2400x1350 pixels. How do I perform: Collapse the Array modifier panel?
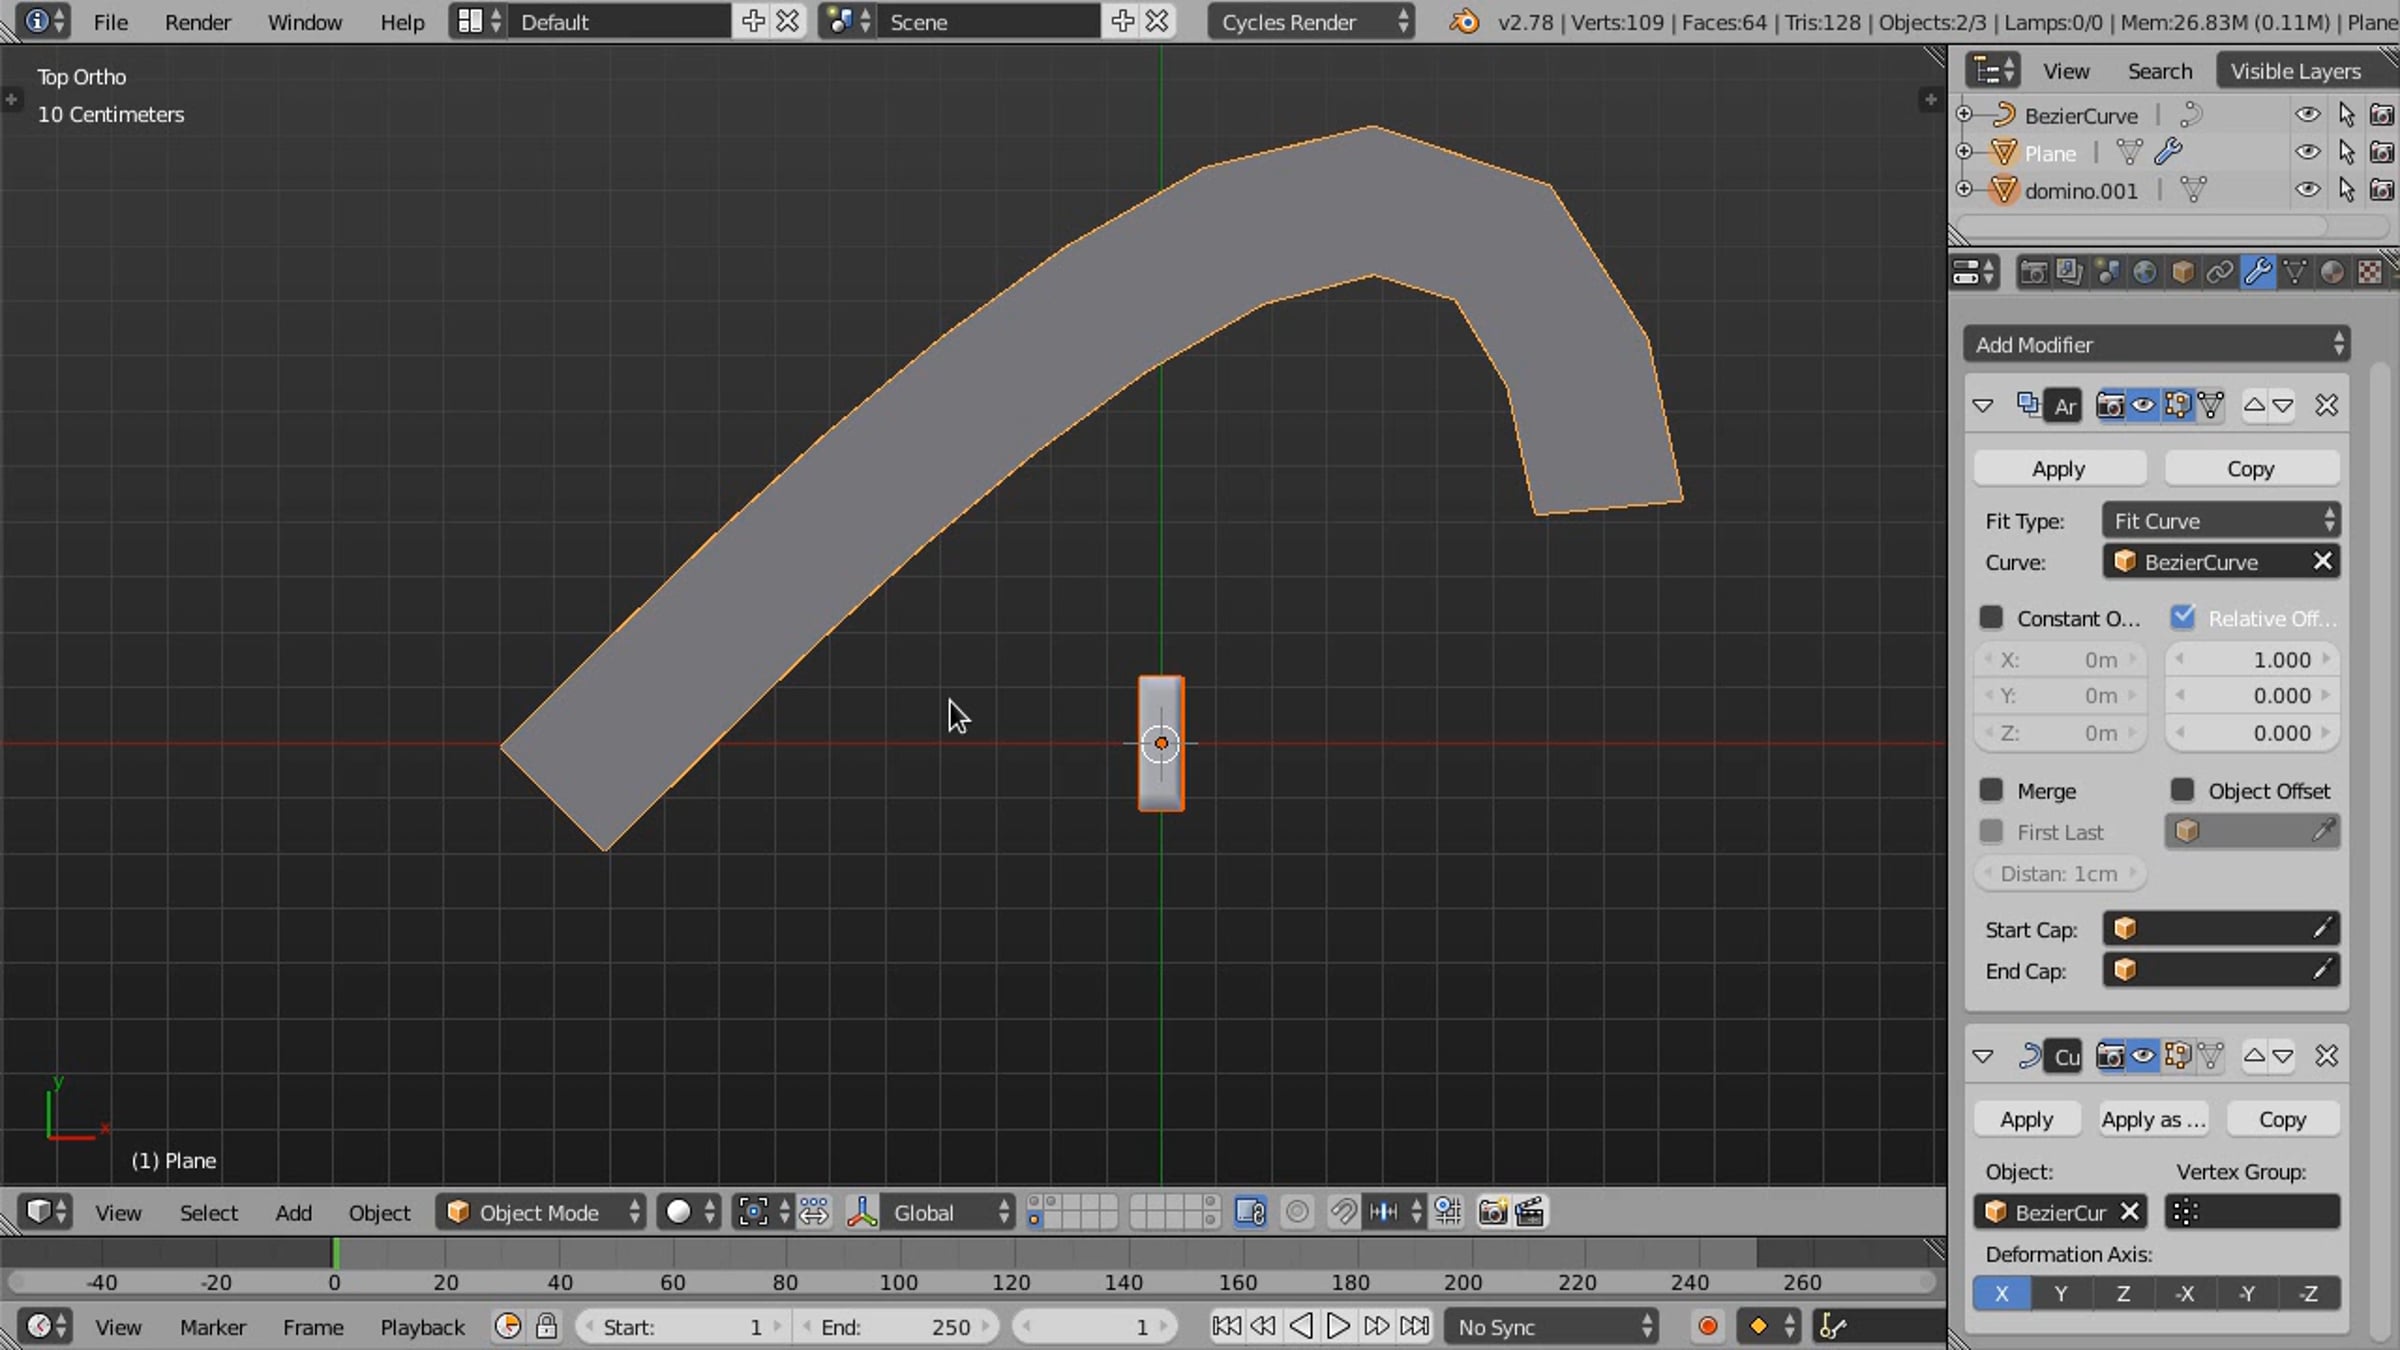point(1983,405)
